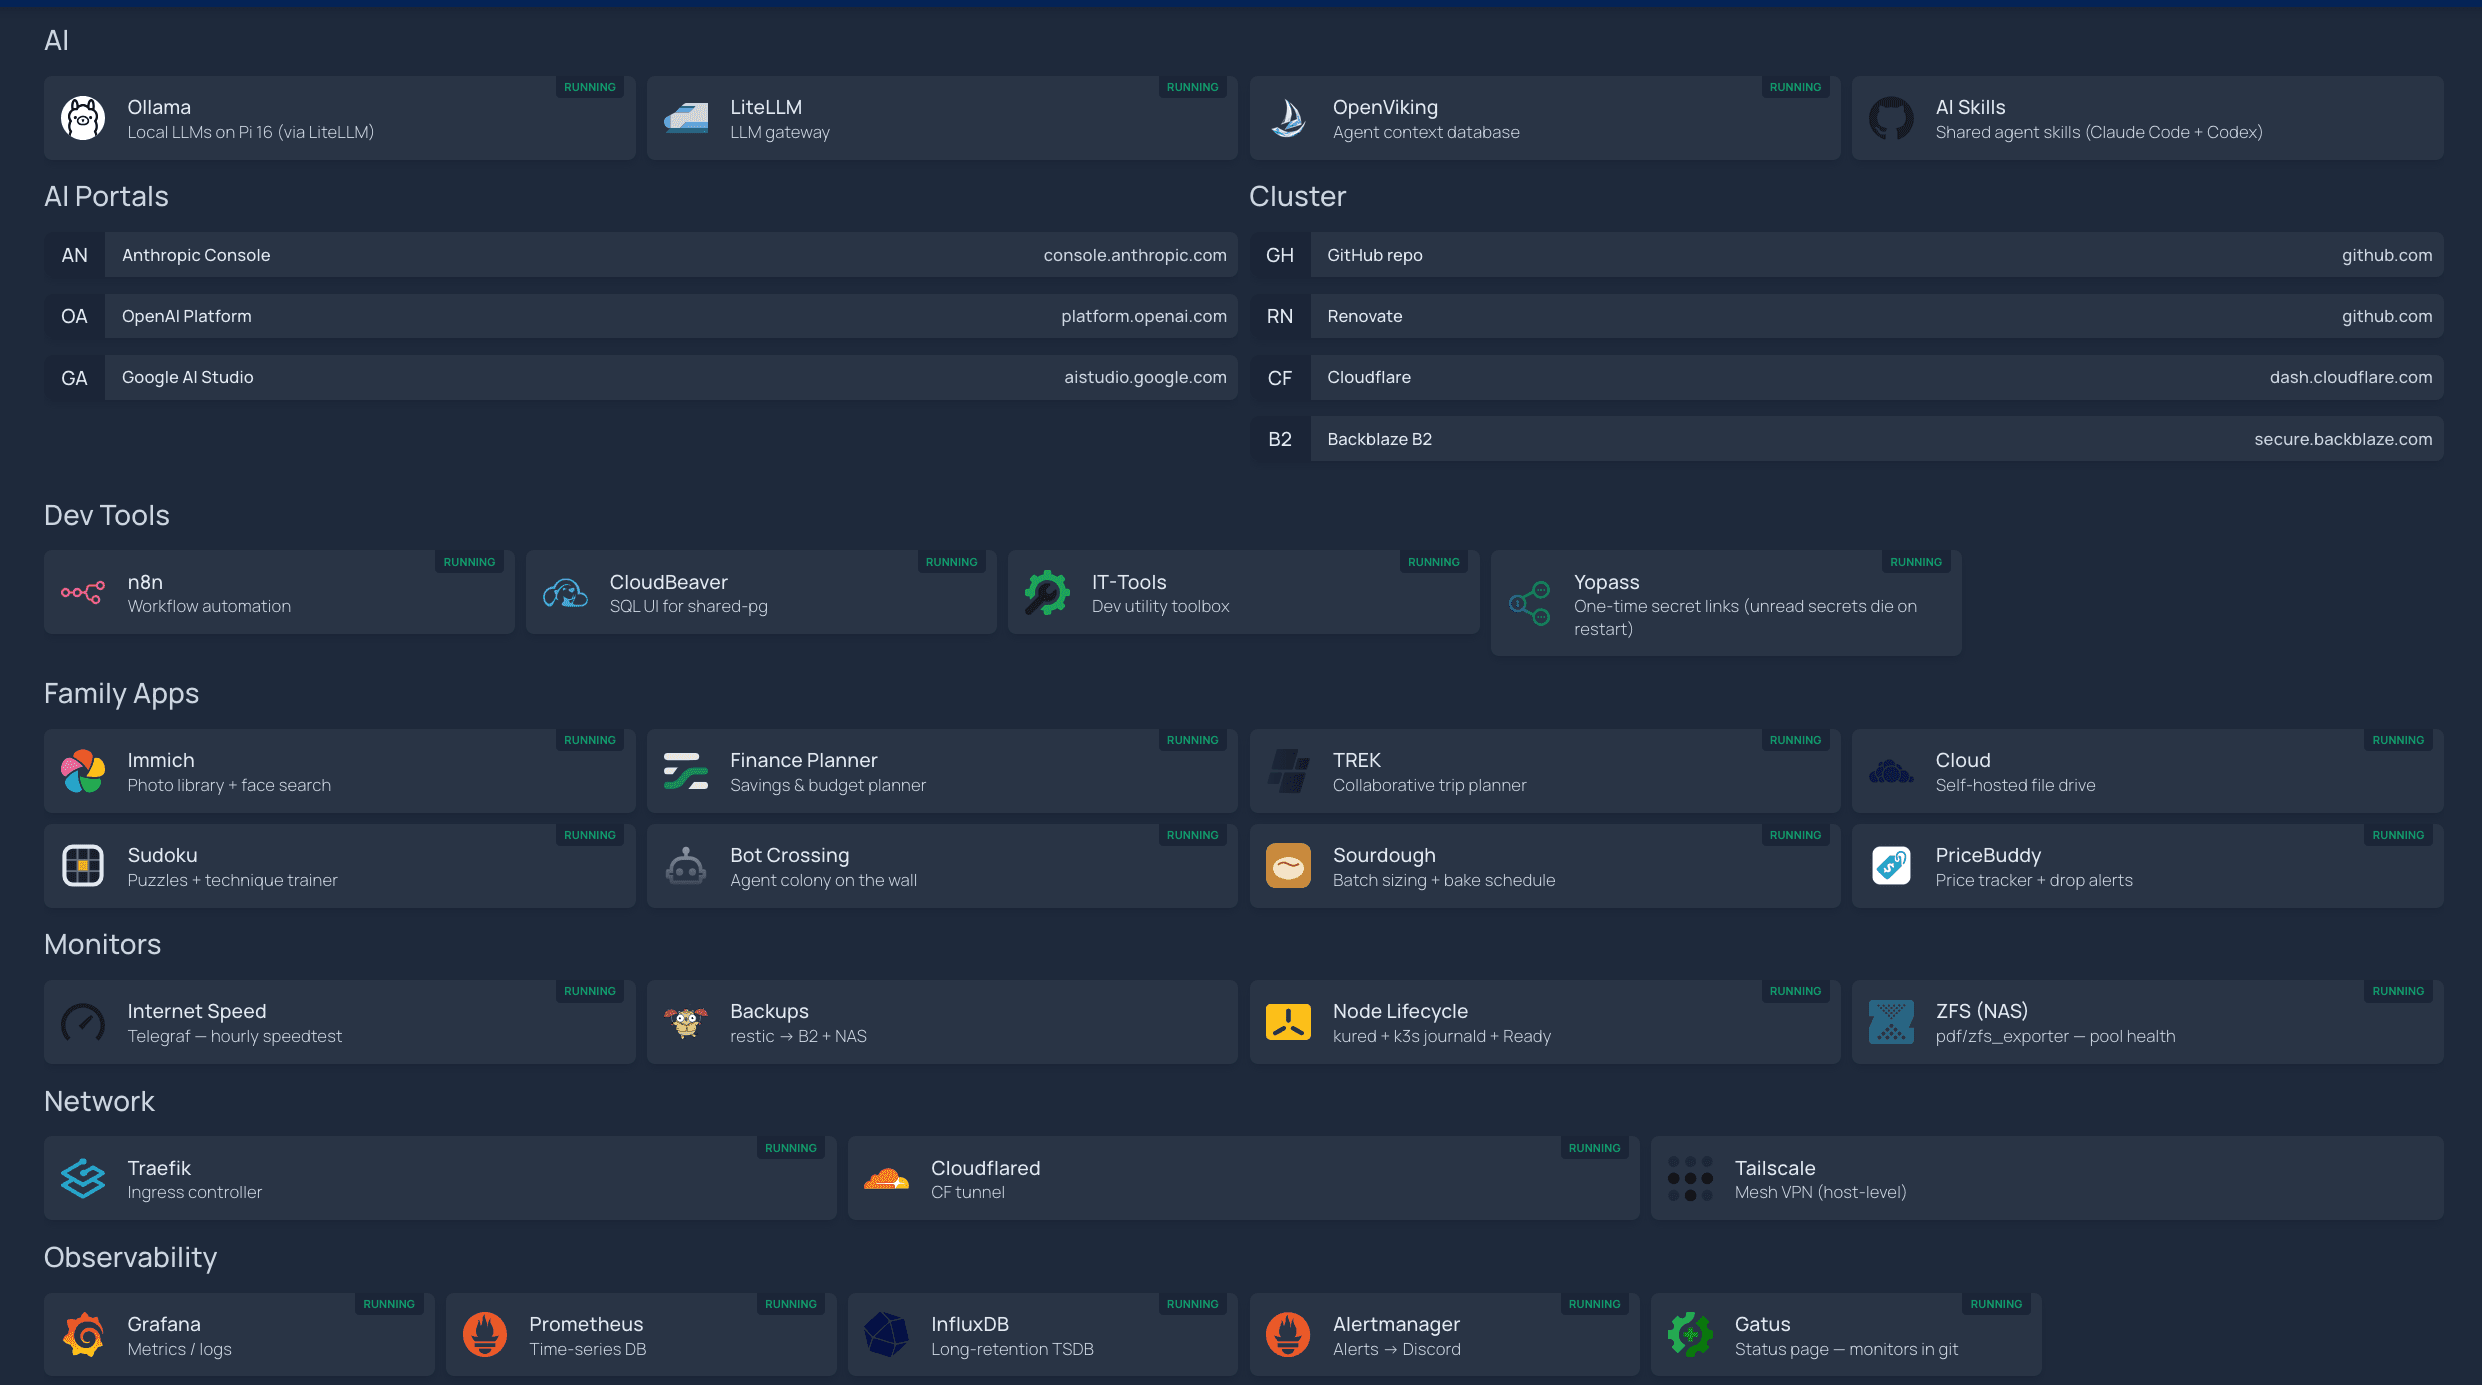Click the RUNNING status on Gatus
2482x1385 pixels.
pyautogui.click(x=1996, y=1304)
